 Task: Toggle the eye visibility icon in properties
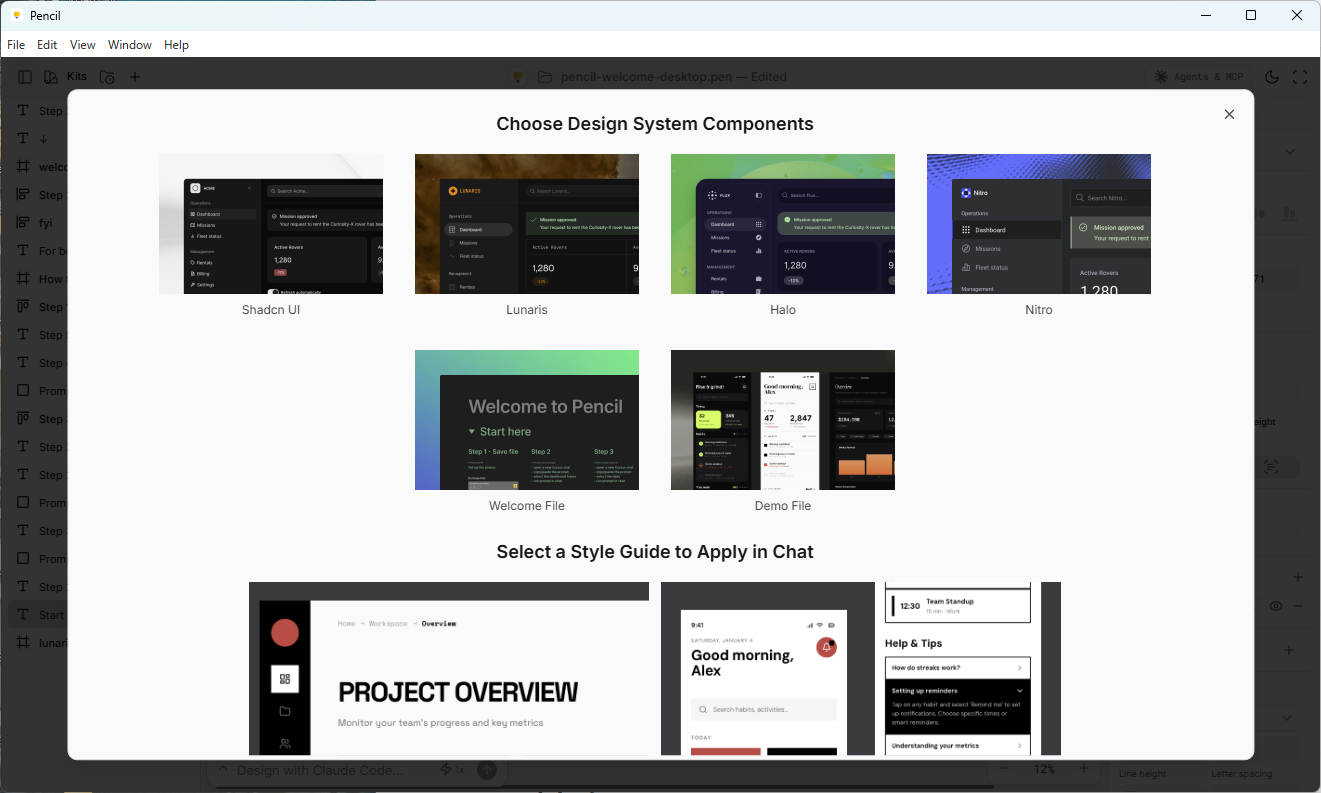pos(1276,606)
